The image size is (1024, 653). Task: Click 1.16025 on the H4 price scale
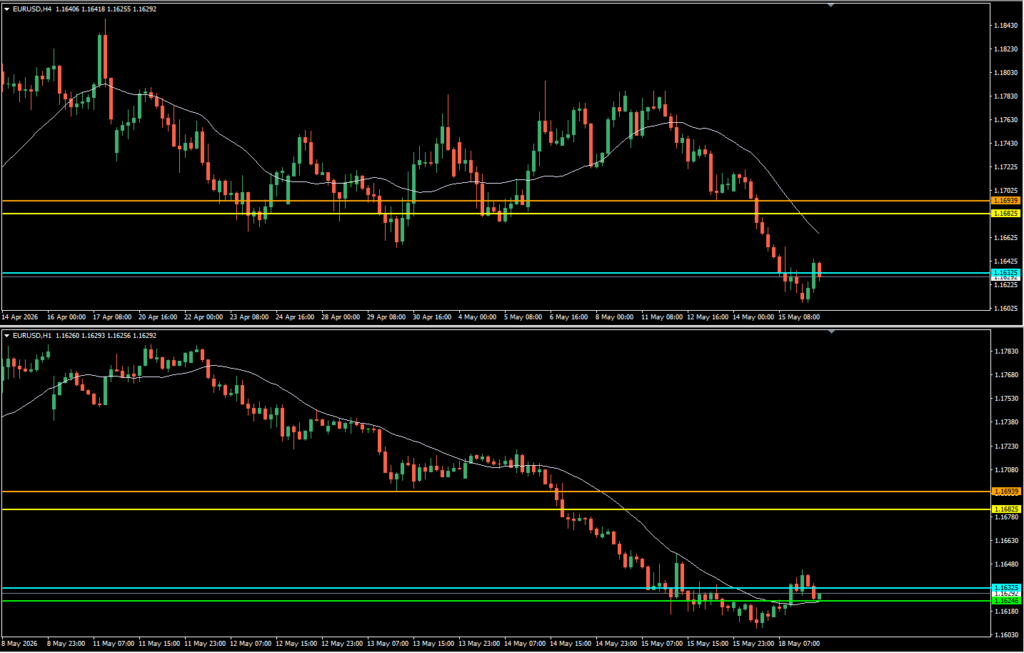(x=1008, y=308)
